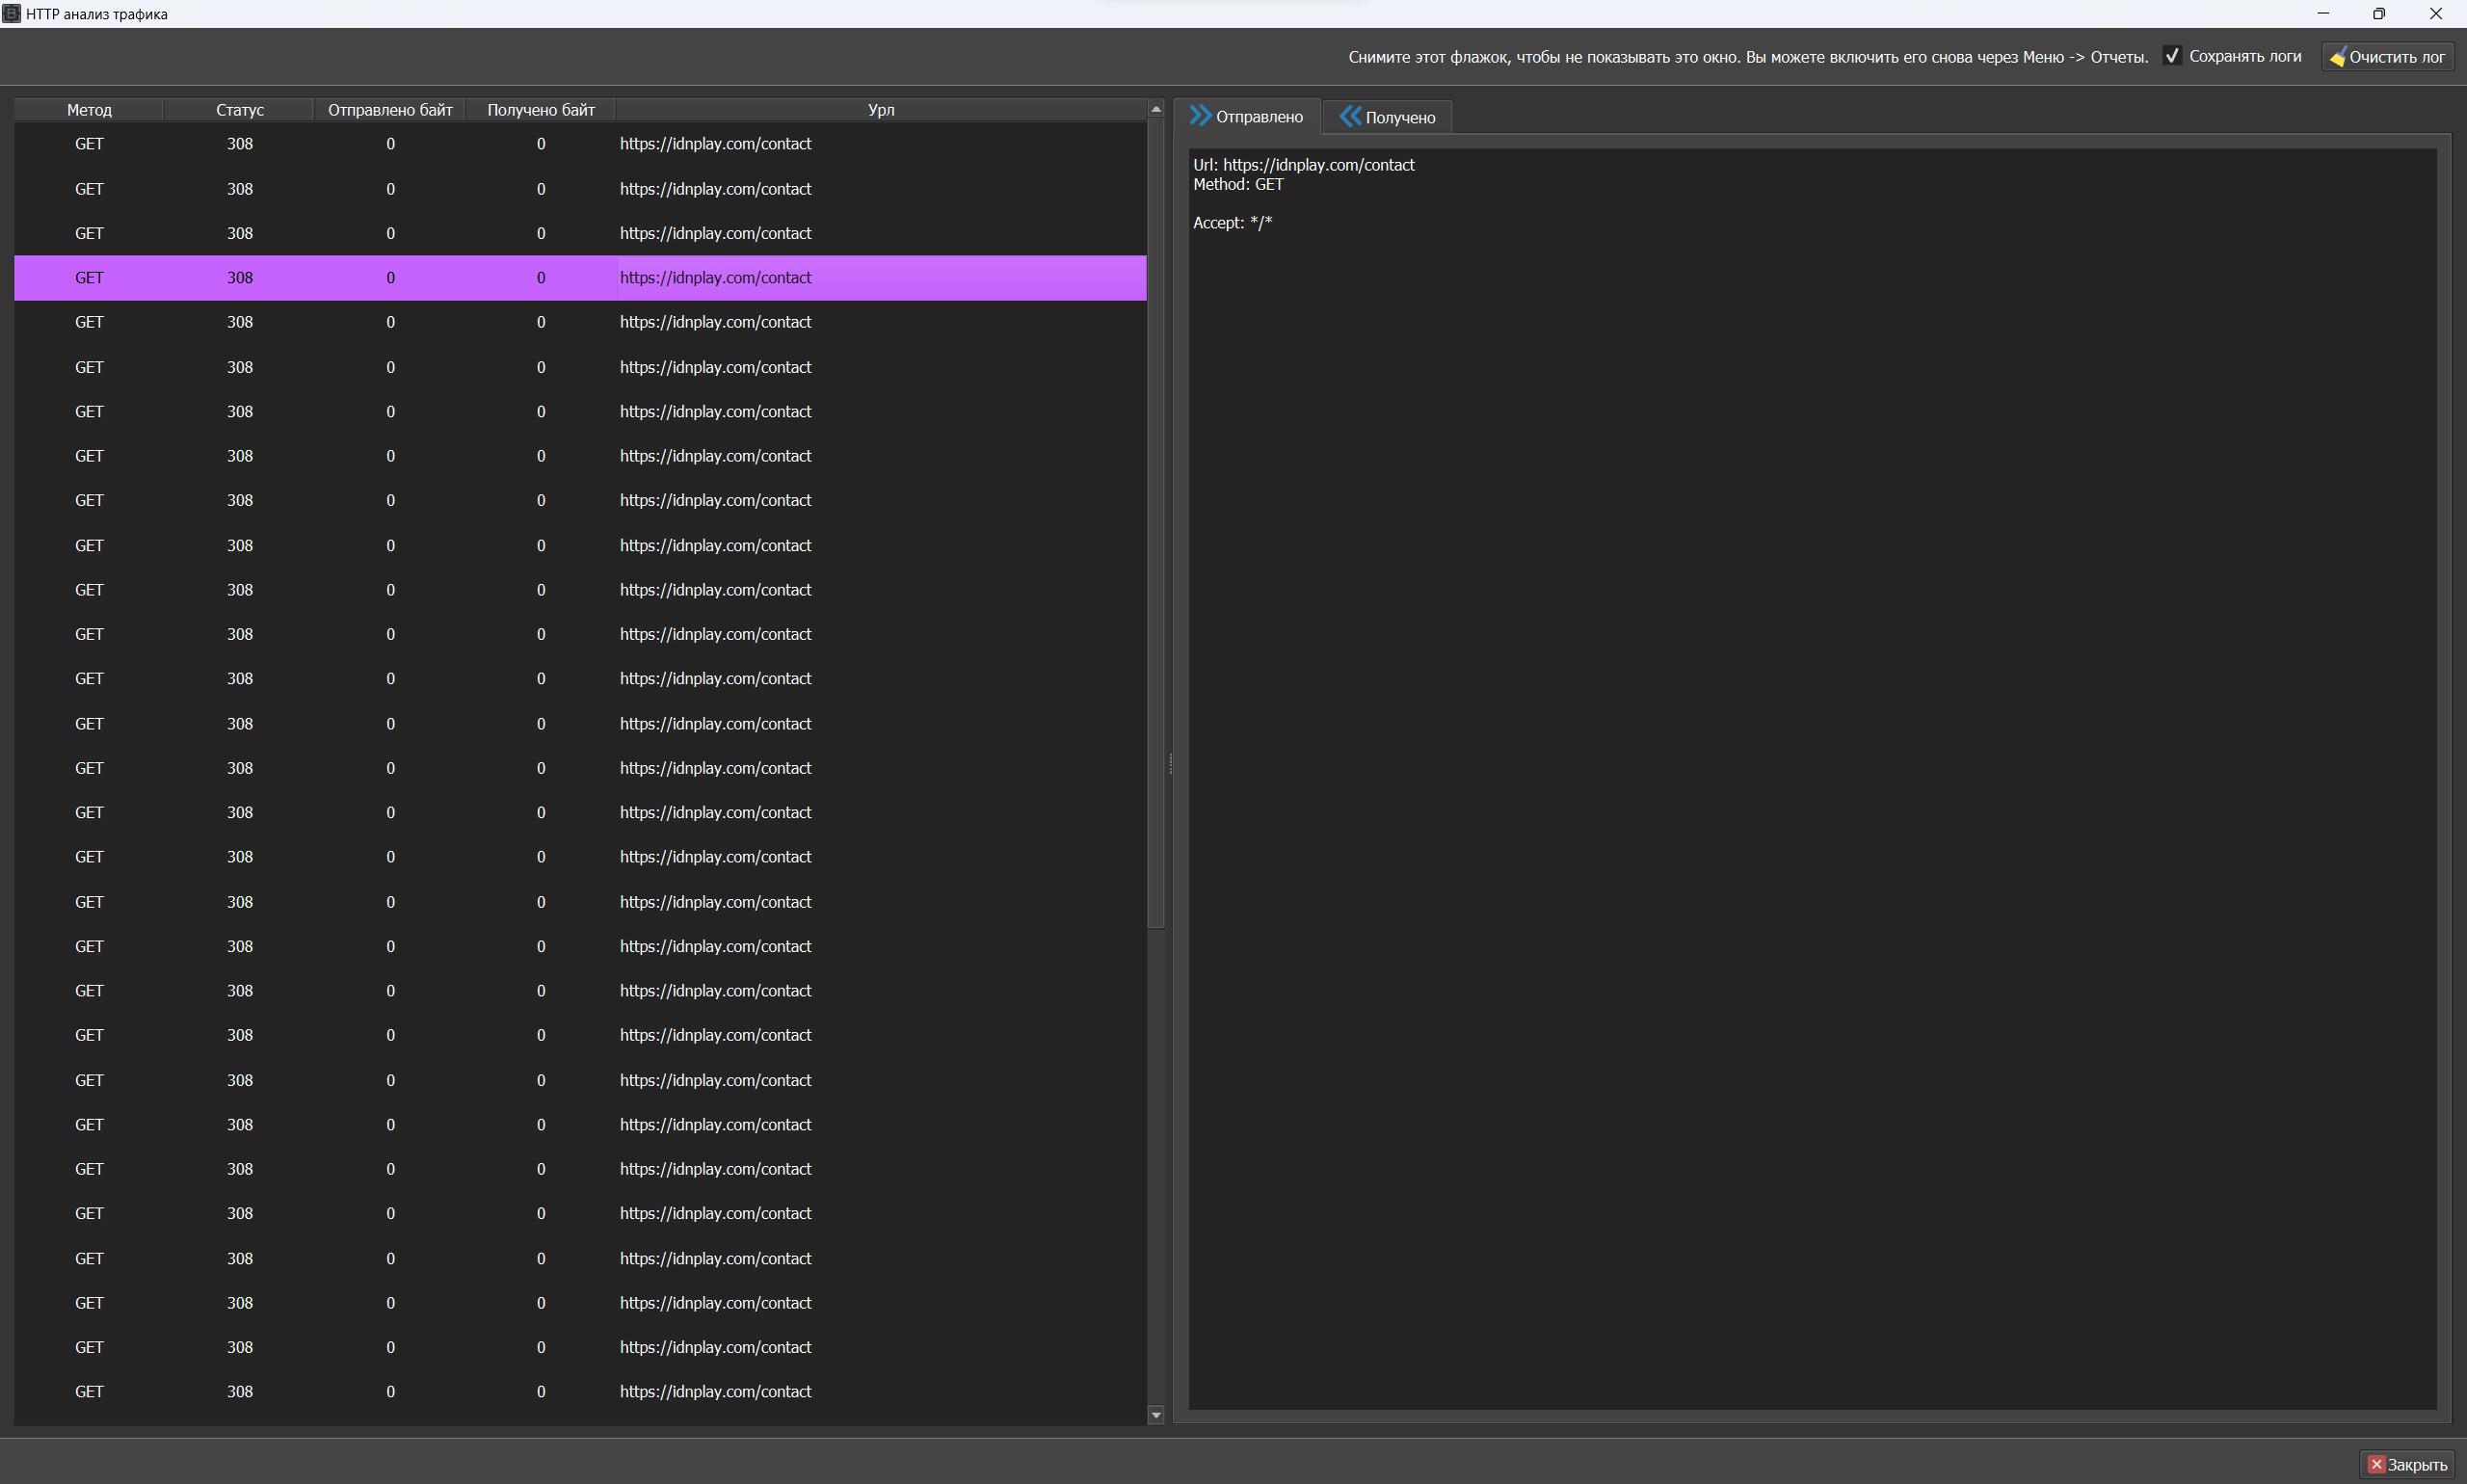2467x1484 pixels.
Task: Click the splitter handle between list and details
Action: click(1170, 764)
